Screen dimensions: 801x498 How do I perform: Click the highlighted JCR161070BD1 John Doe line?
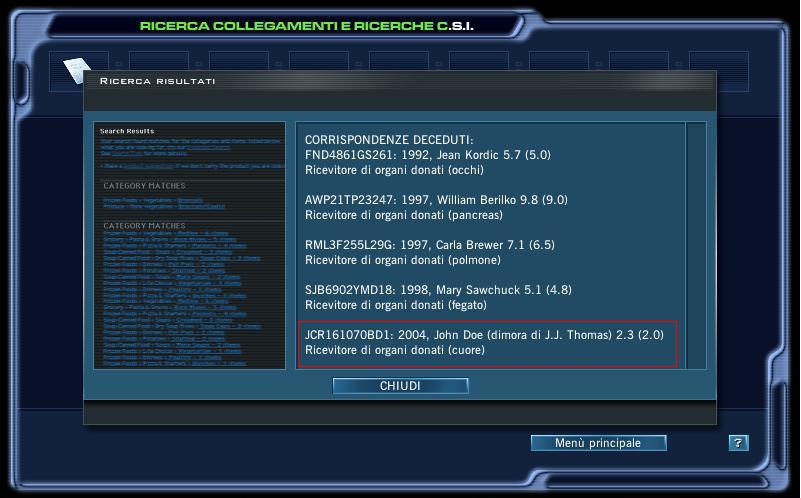(484, 335)
